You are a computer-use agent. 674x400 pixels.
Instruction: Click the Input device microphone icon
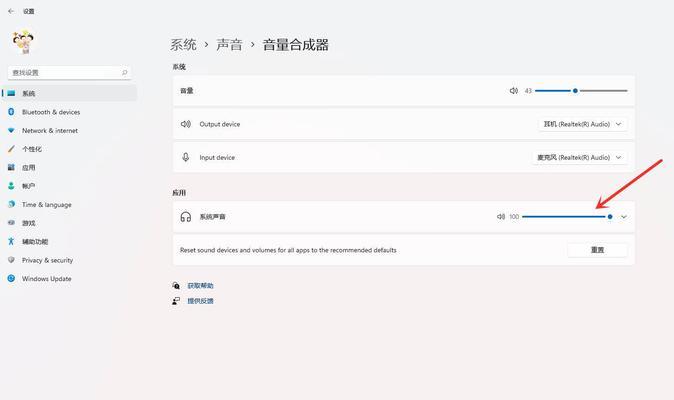pos(186,157)
